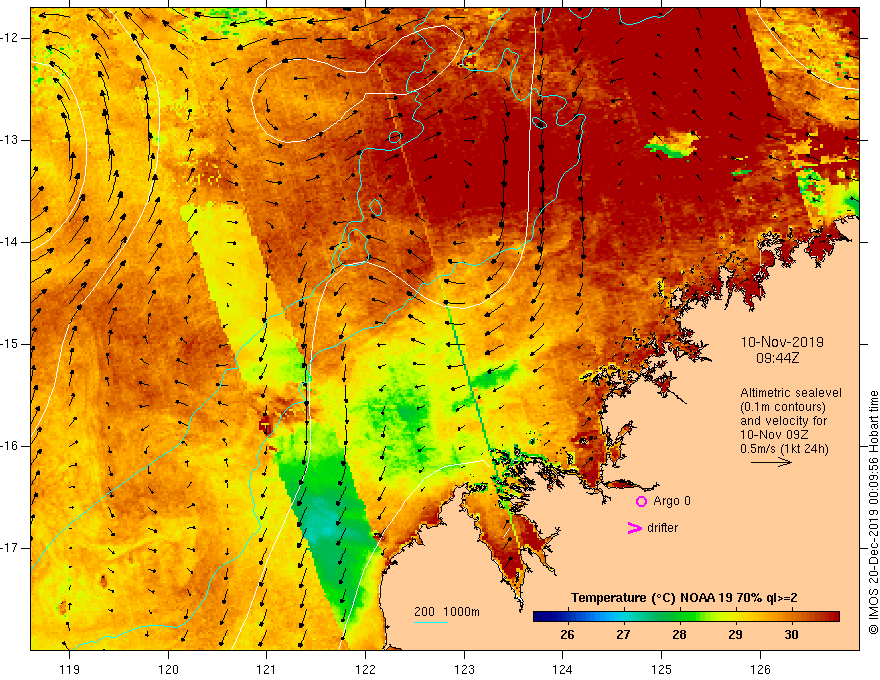Click the 29 label under the color bar
This screenshot has width=880, height=680.
click(x=735, y=635)
